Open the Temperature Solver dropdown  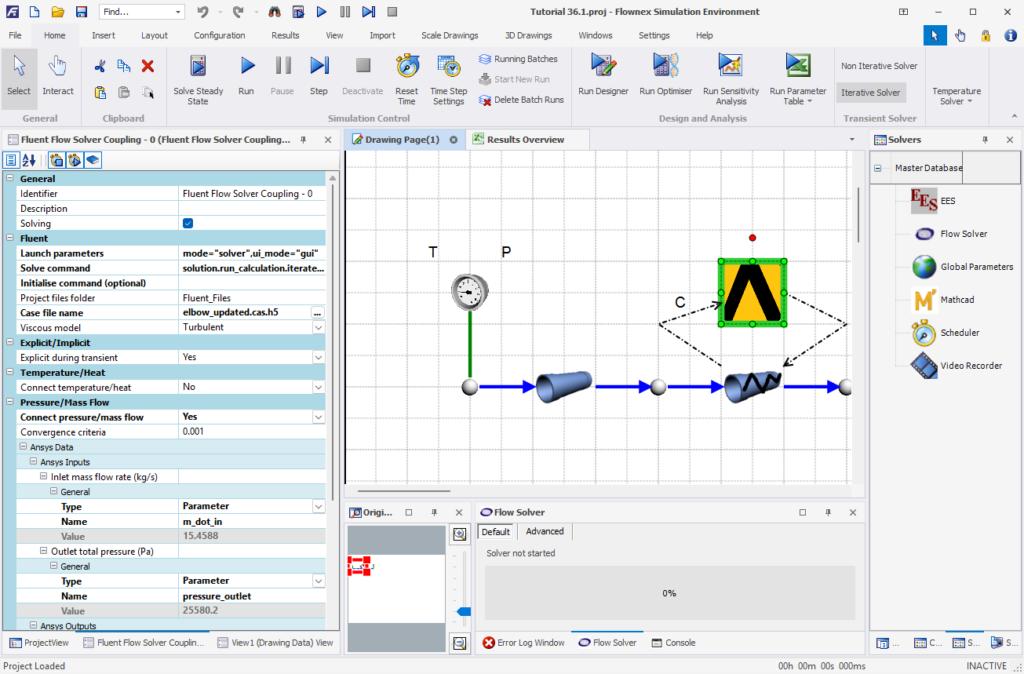click(956, 96)
